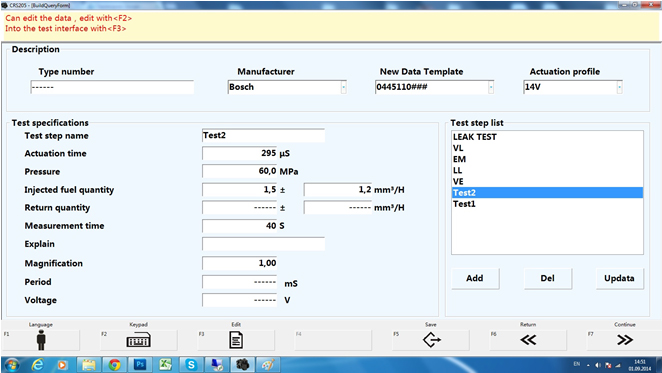Open Windows Explorer folder on taskbar
The height and width of the screenshot is (373, 662).
(x=89, y=365)
